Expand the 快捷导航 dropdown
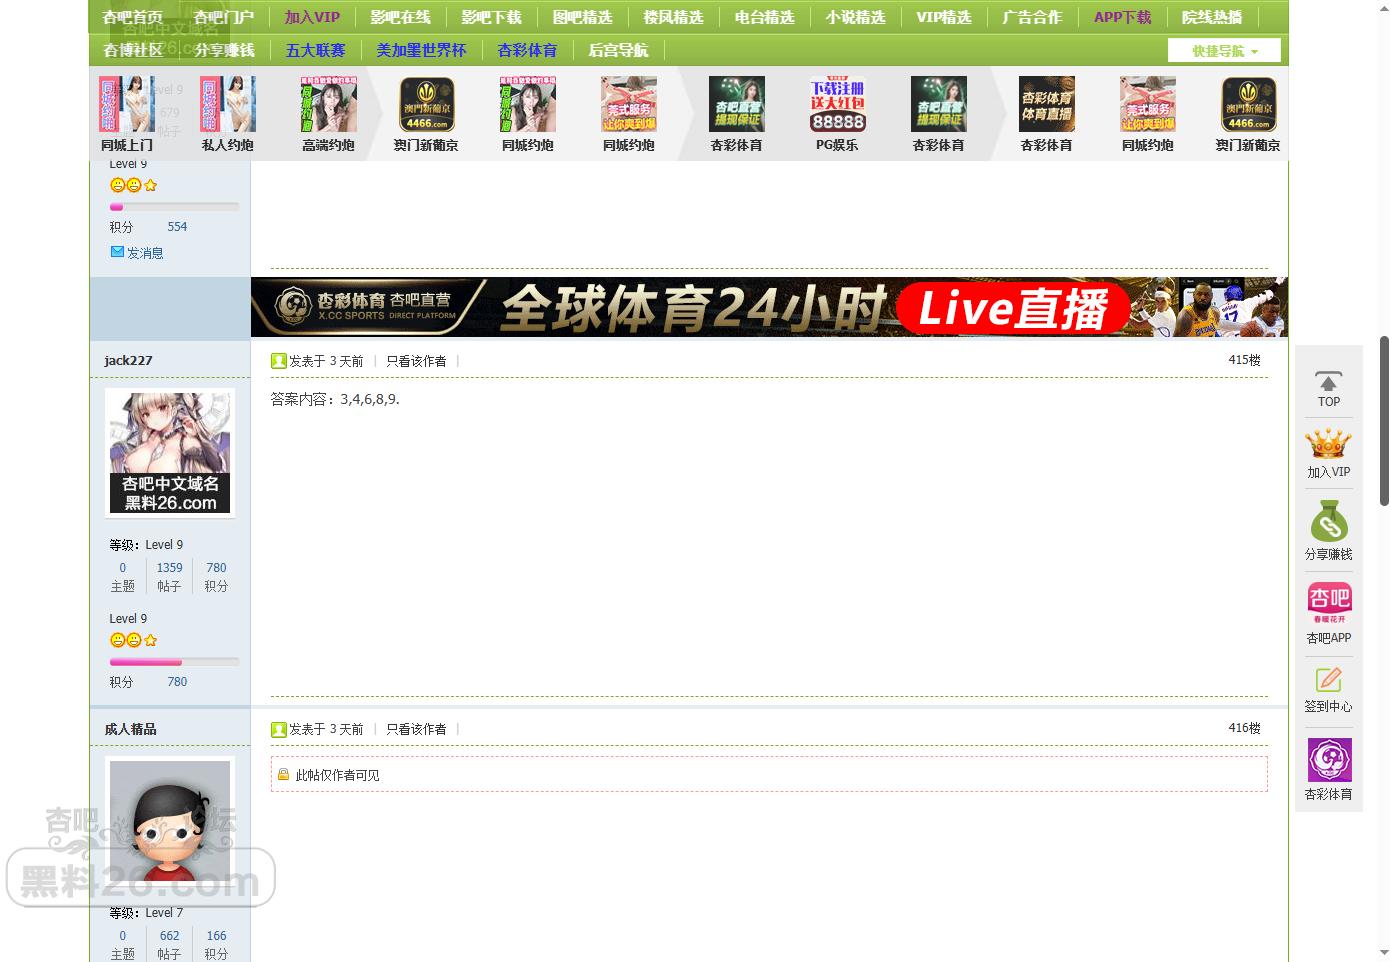 pyautogui.click(x=1224, y=51)
